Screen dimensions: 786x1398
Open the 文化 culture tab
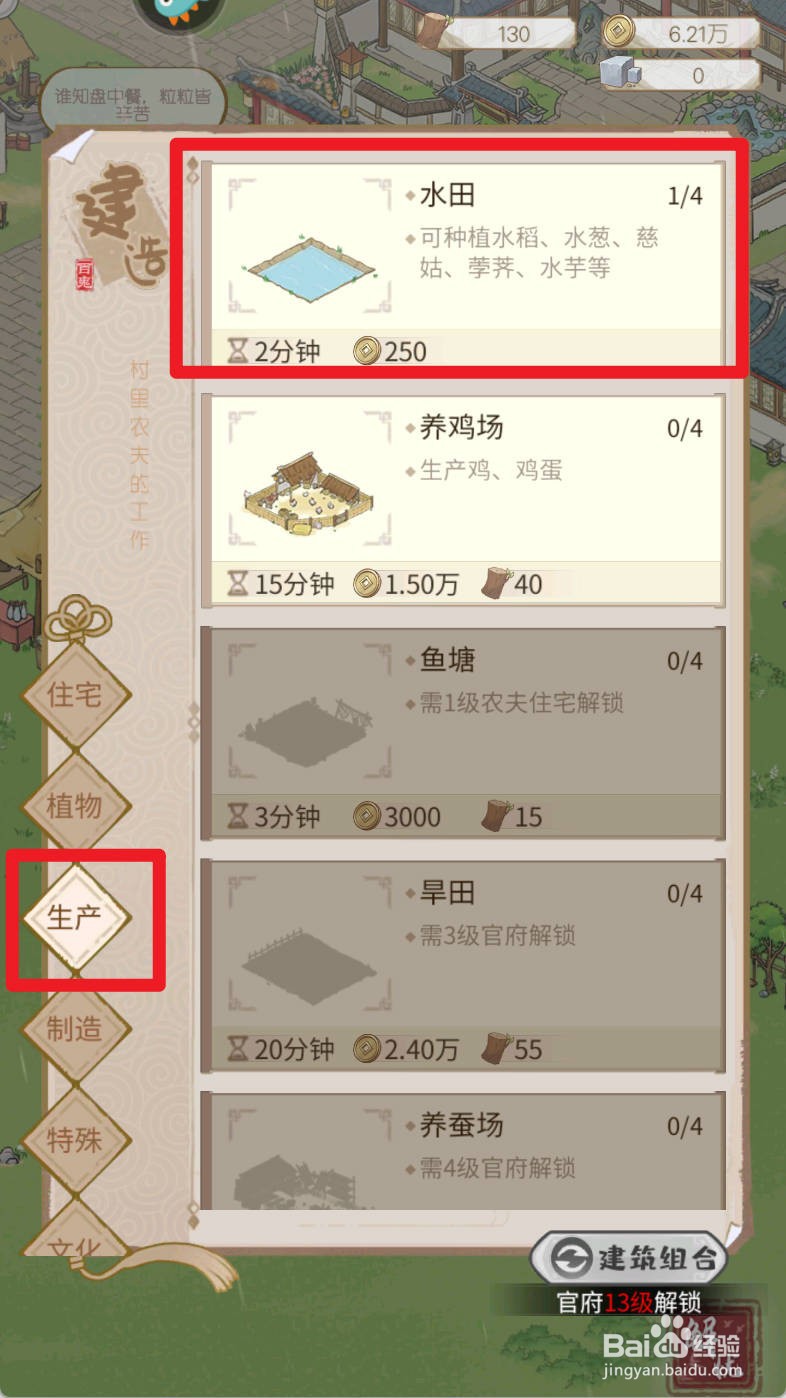point(76,1238)
